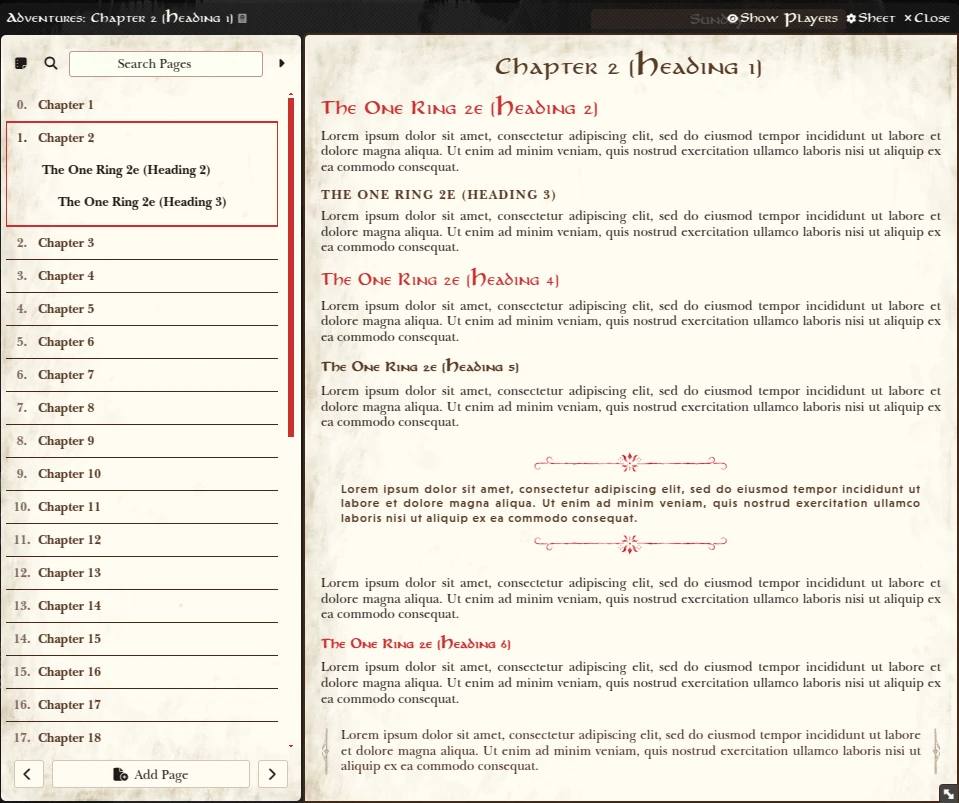The width and height of the screenshot is (959, 803).
Task: Jump to The One Ring 2e (Heading 2)
Action: 126,170
